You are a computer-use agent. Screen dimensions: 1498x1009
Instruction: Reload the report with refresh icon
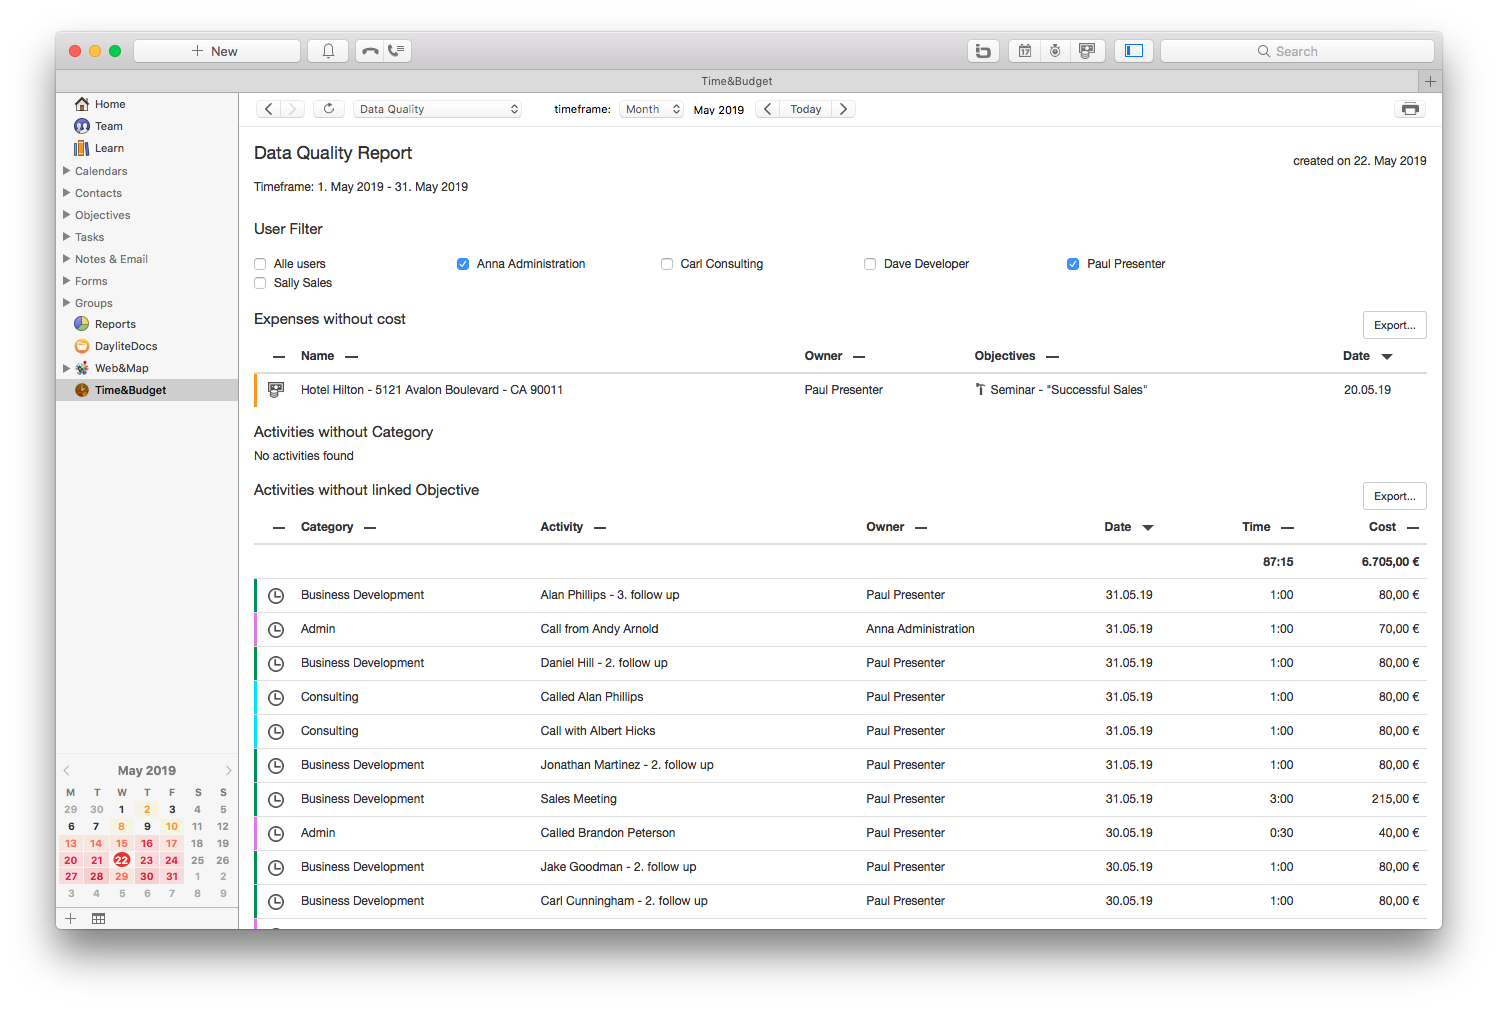coord(329,109)
